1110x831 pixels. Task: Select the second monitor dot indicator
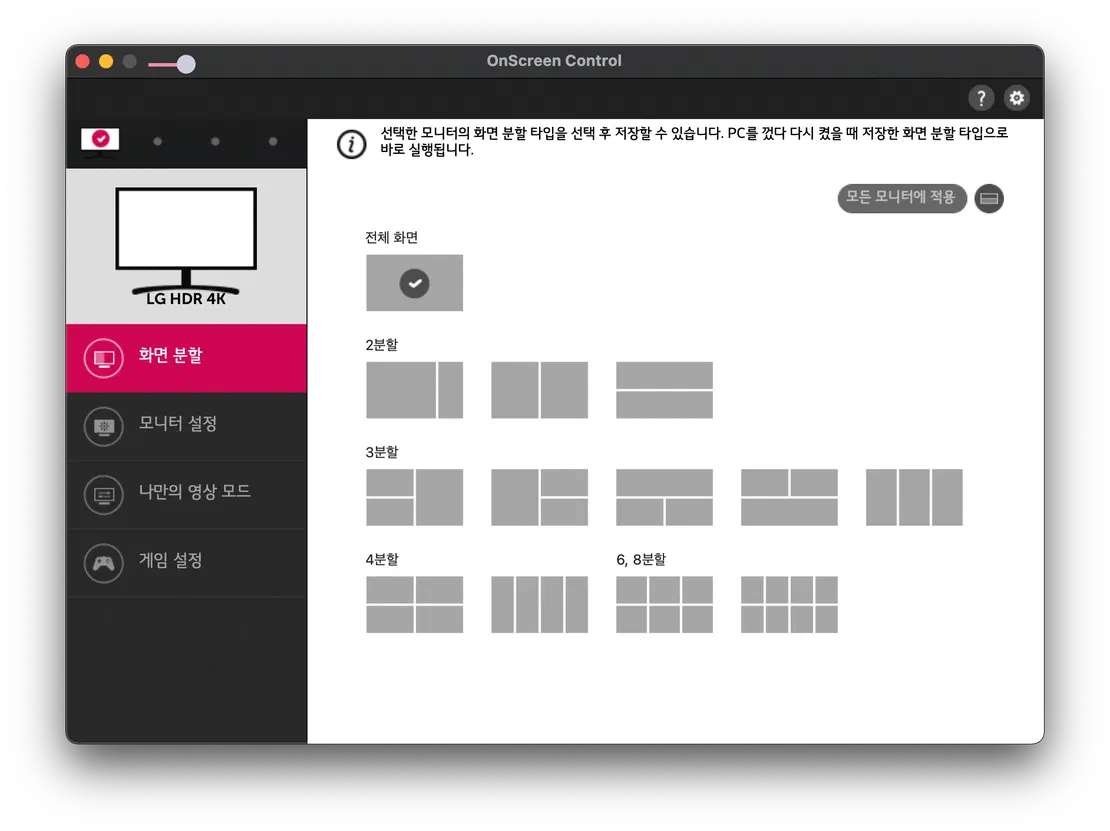click(x=158, y=142)
